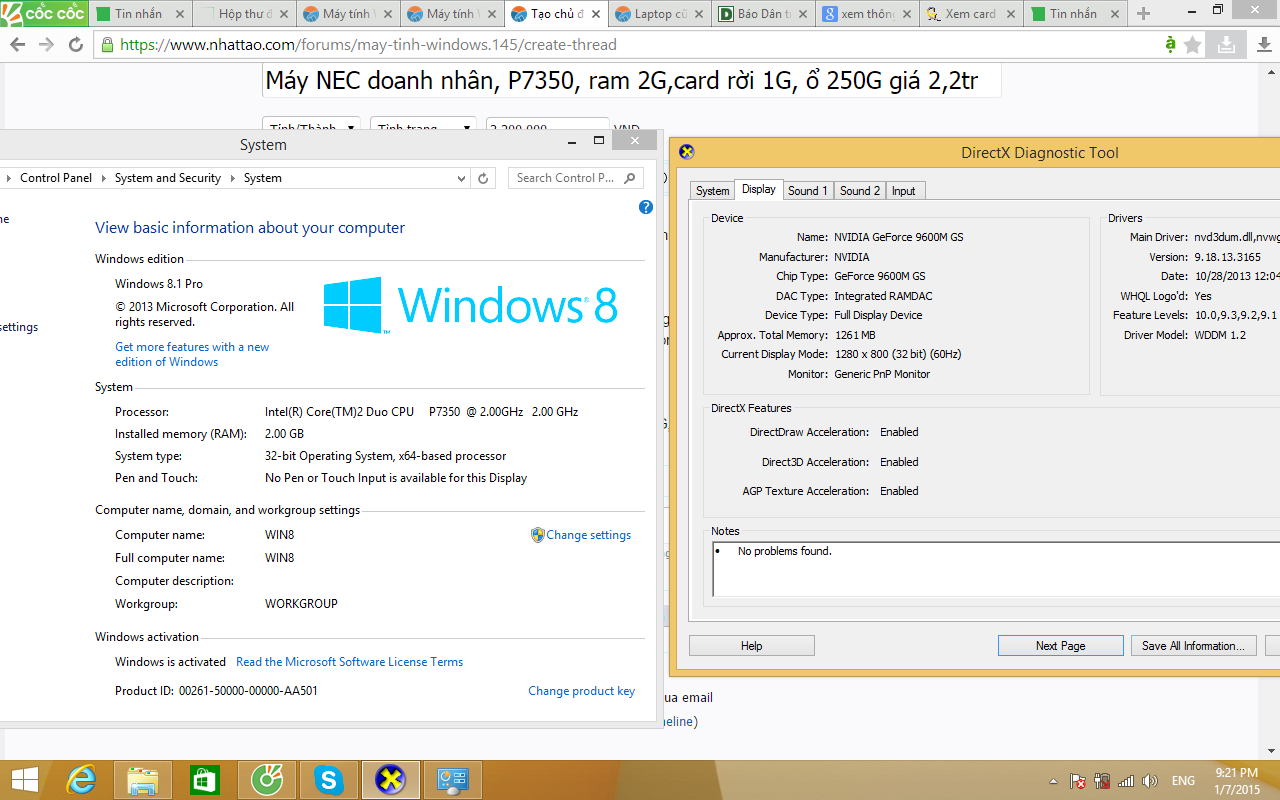Refresh the System window address bar
The height and width of the screenshot is (800, 1280).
point(483,178)
